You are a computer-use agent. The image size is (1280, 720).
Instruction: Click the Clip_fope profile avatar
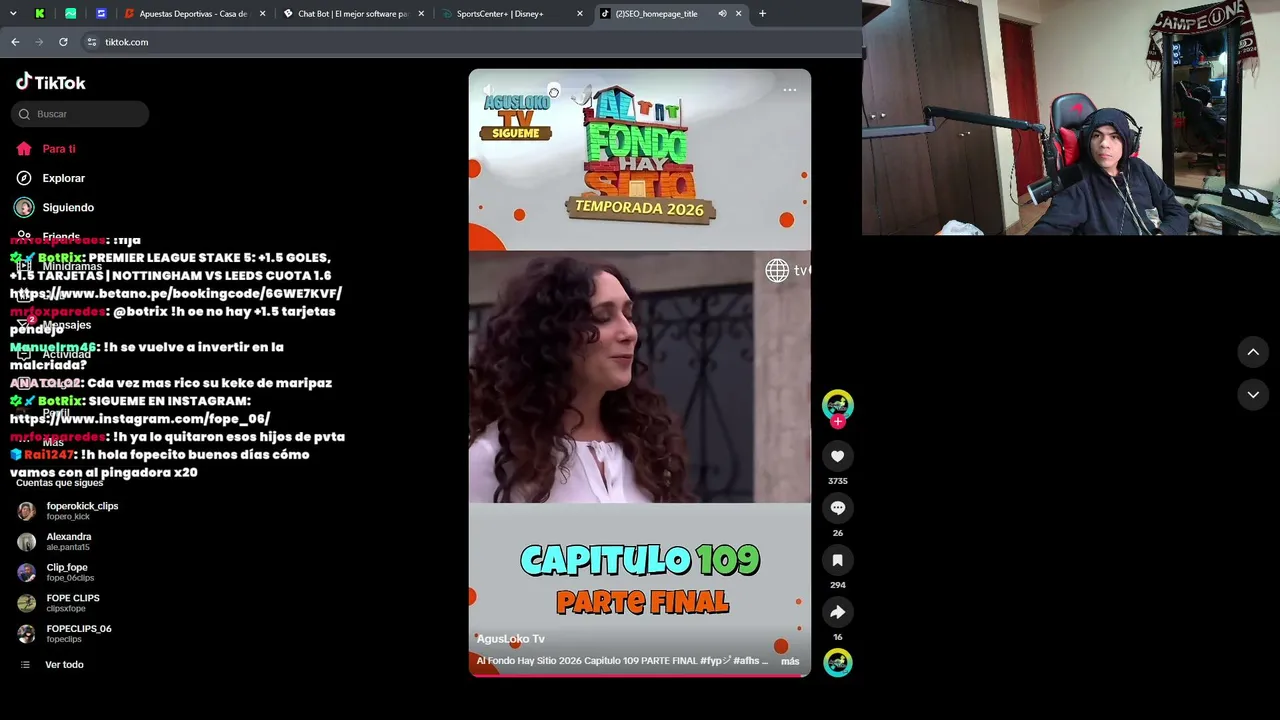pos(27,573)
